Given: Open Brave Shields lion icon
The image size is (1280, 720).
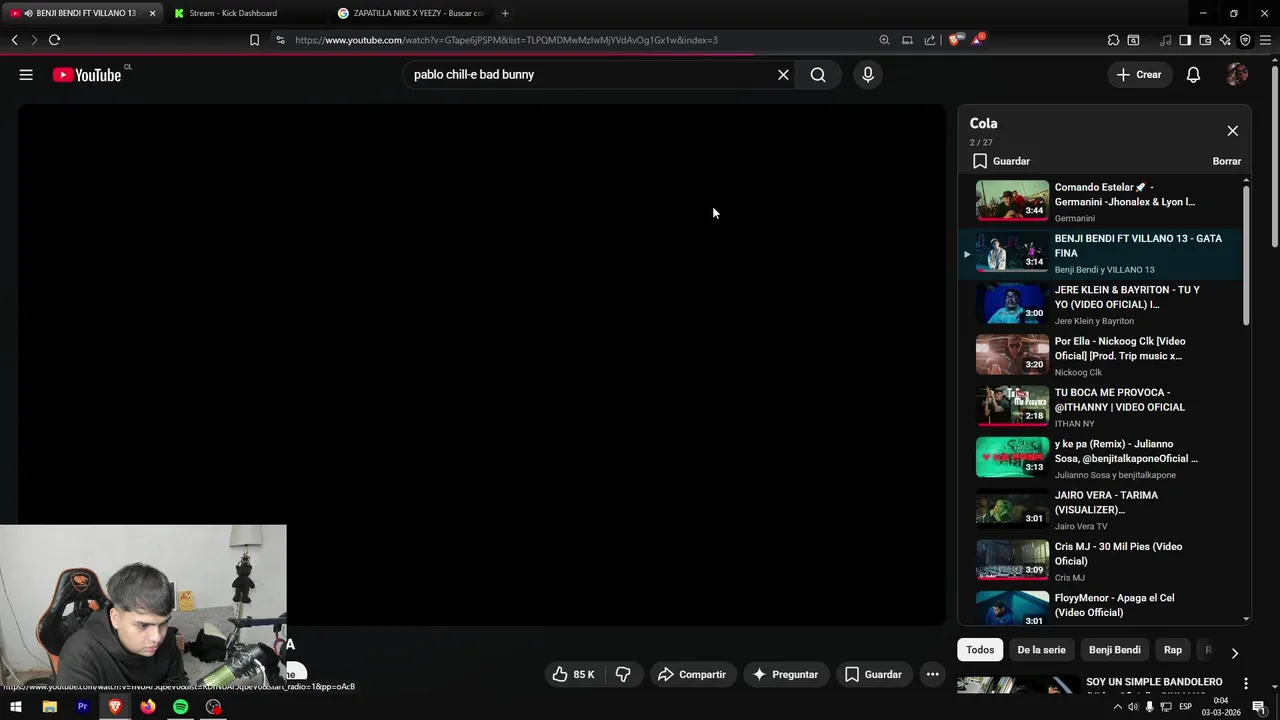Looking at the screenshot, I should tap(955, 40).
